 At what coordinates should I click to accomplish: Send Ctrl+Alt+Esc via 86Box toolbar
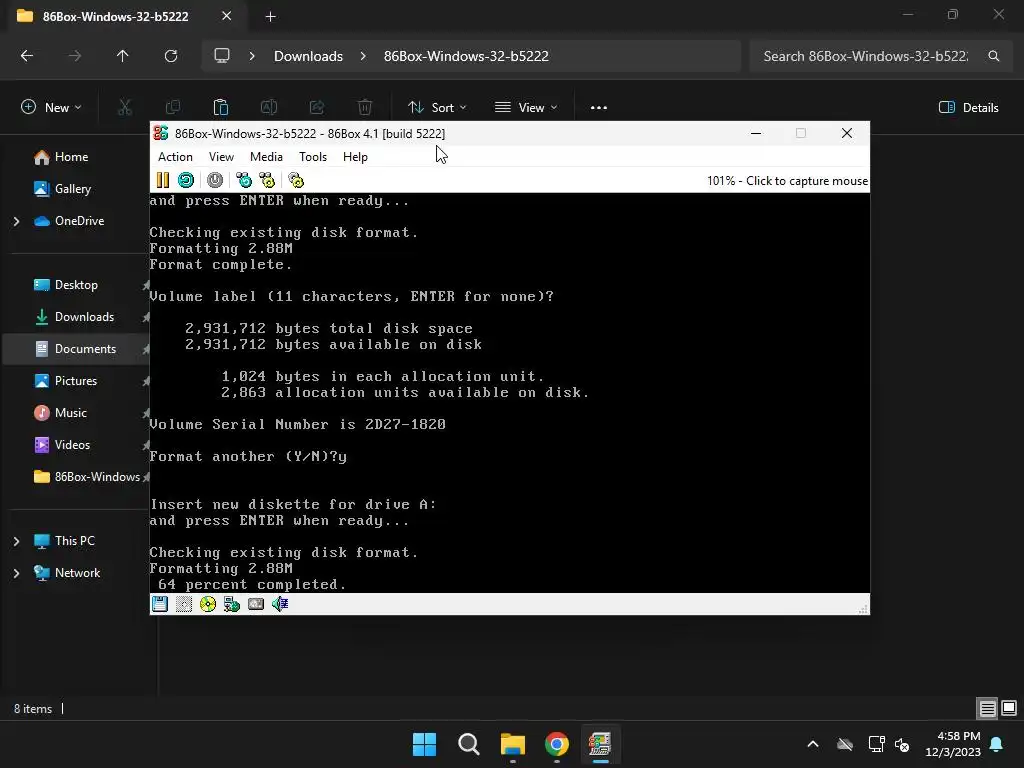point(267,180)
